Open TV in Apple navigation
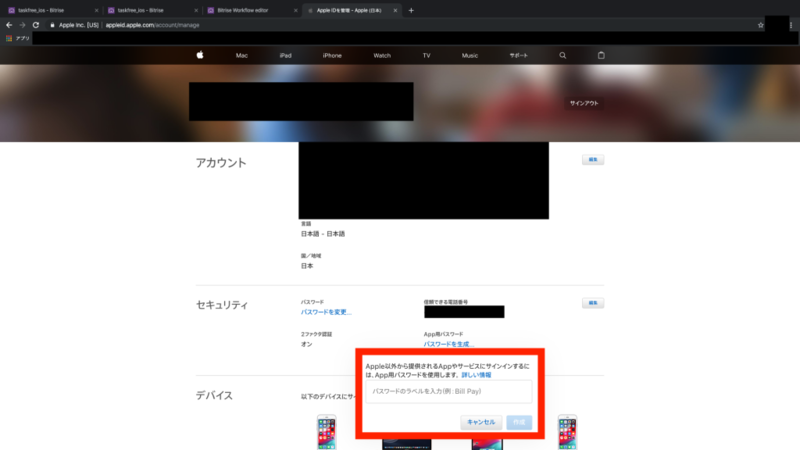This screenshot has height=450, width=800. pos(427,56)
